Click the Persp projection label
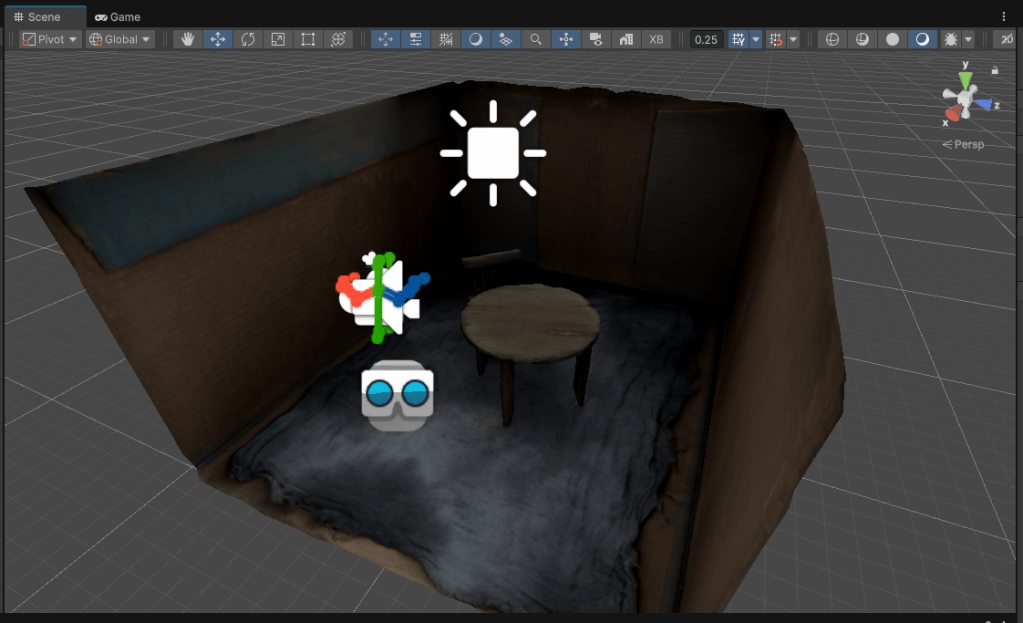Image resolution: width=1023 pixels, height=623 pixels. point(964,144)
